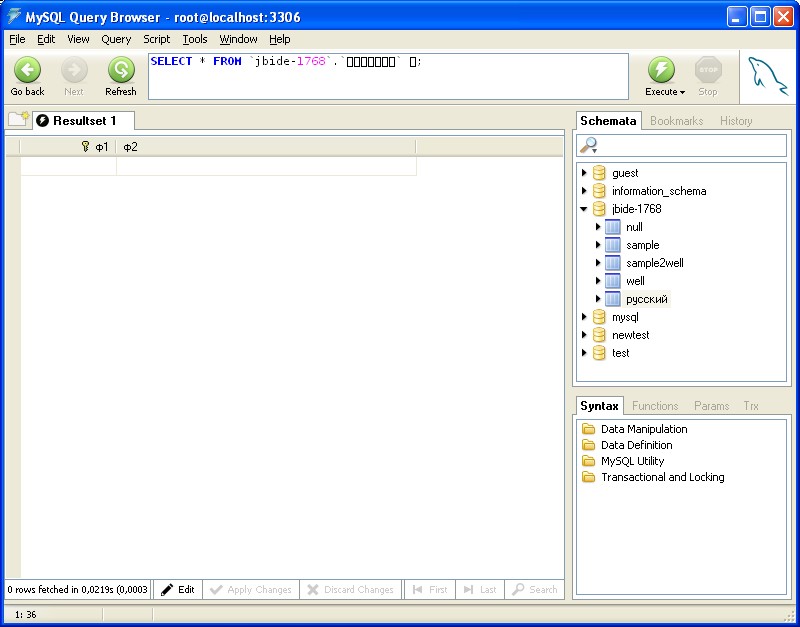This screenshot has height=627, width=800.
Task: Click the Stop query icon
Action: pos(708,70)
